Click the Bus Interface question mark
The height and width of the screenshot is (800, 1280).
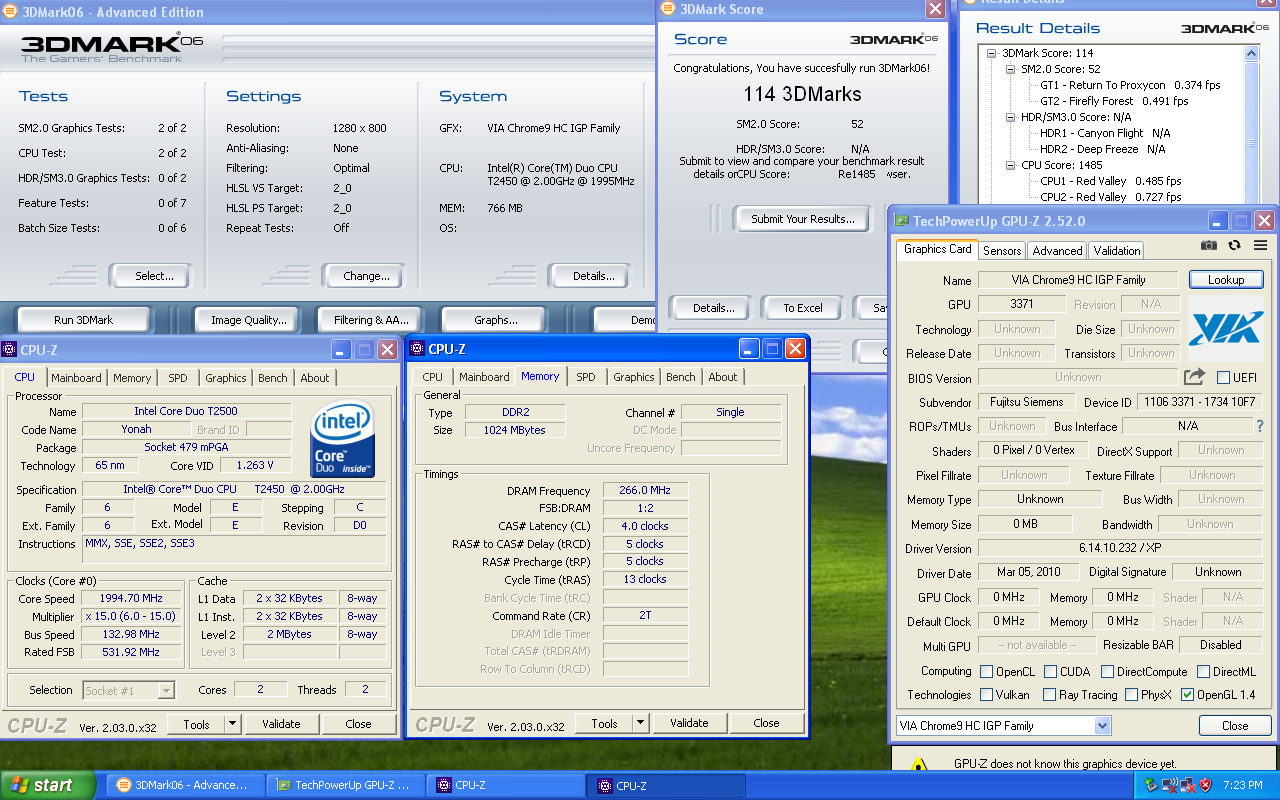pos(1260,426)
